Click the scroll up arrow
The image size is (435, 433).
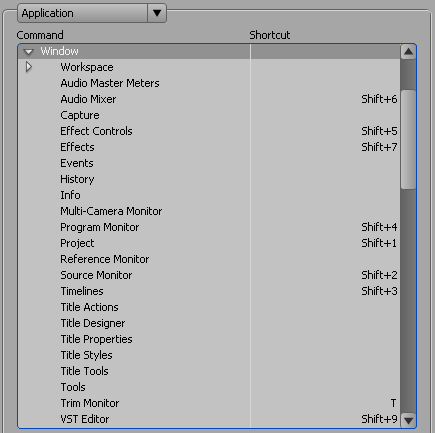[408, 52]
